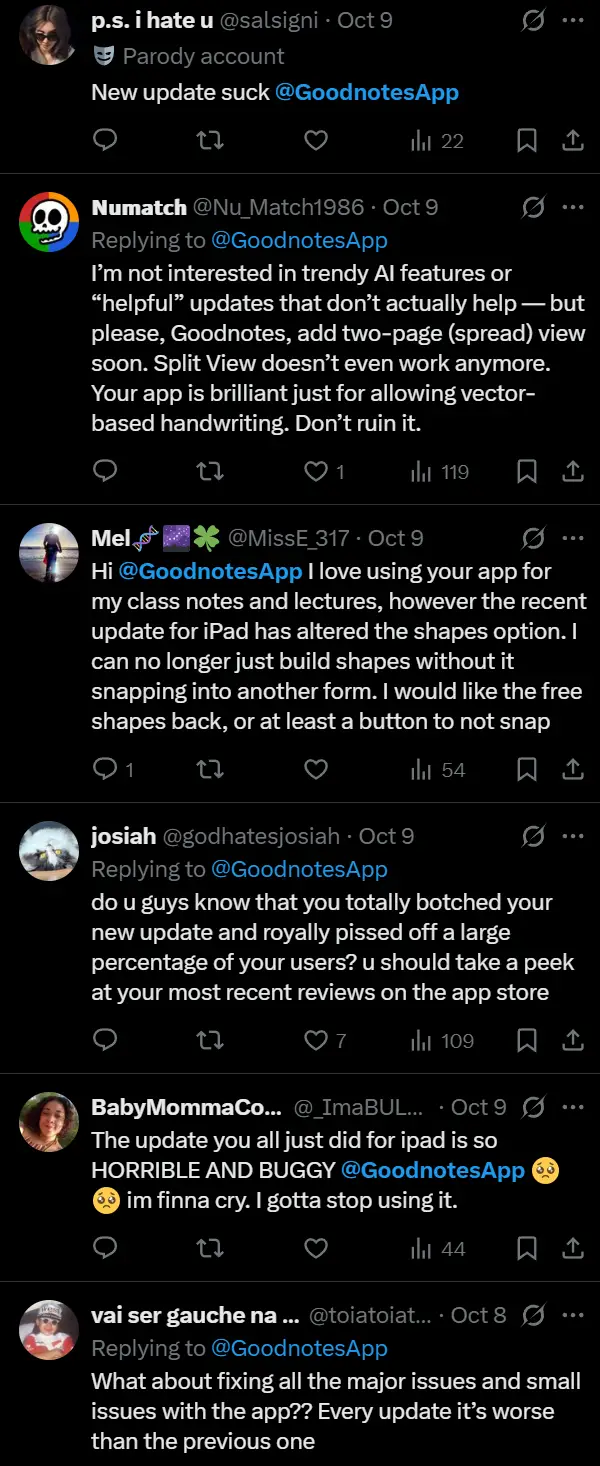Like josiah's tweet about botched update
The width and height of the screenshot is (600, 1466).
316,1040
